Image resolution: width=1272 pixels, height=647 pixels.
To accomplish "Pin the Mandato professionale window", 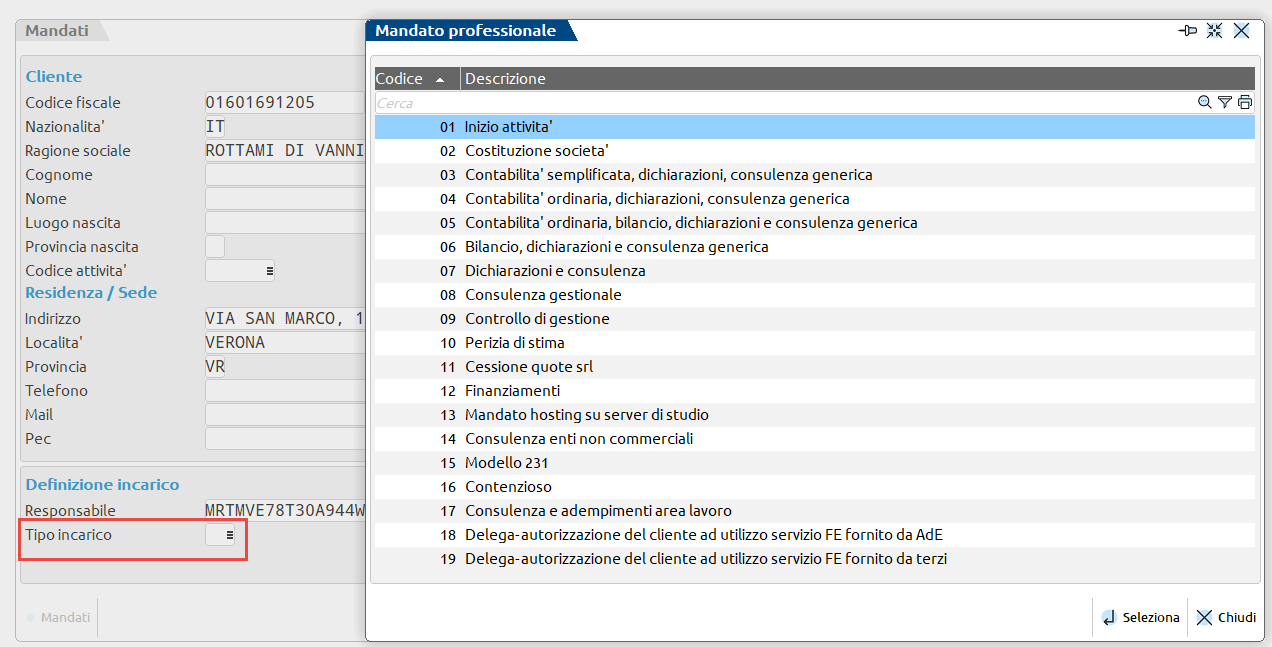I will point(1188,31).
